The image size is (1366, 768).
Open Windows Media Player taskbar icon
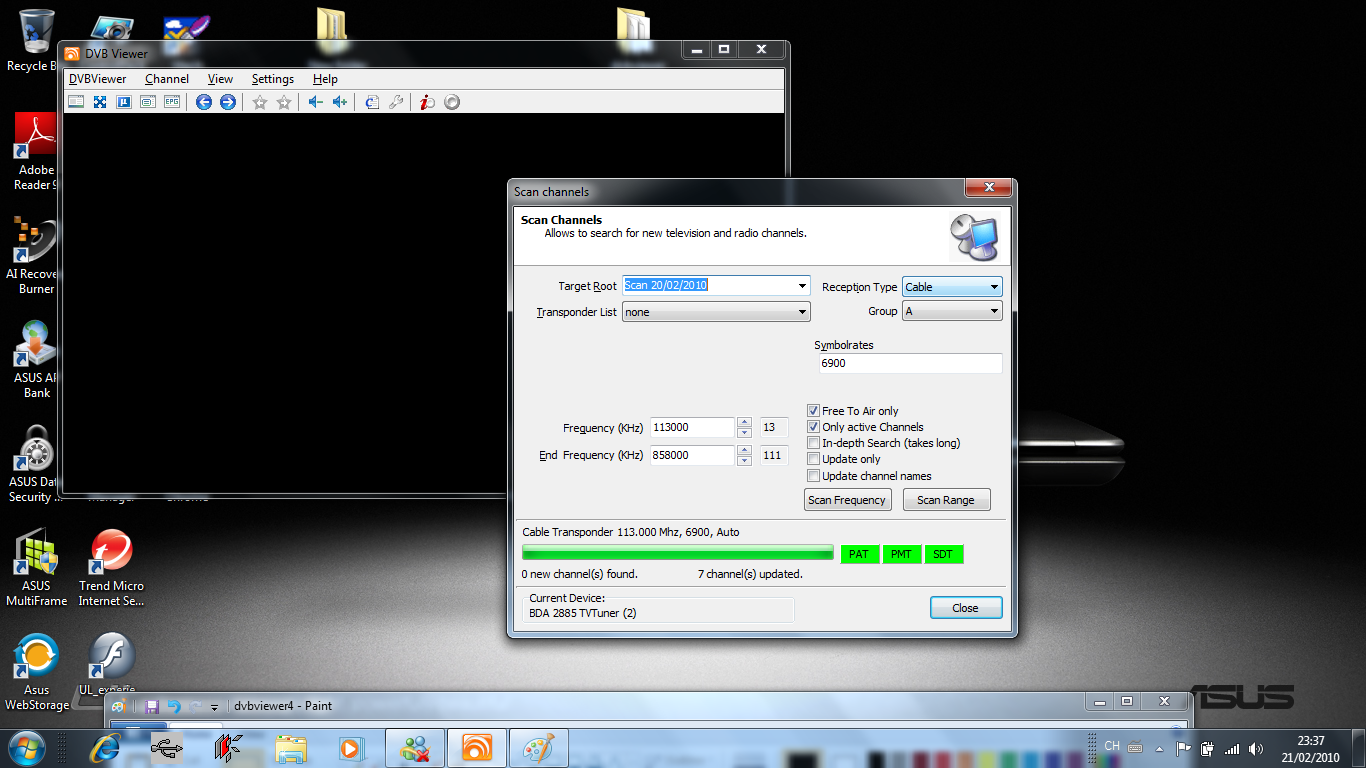coord(351,748)
